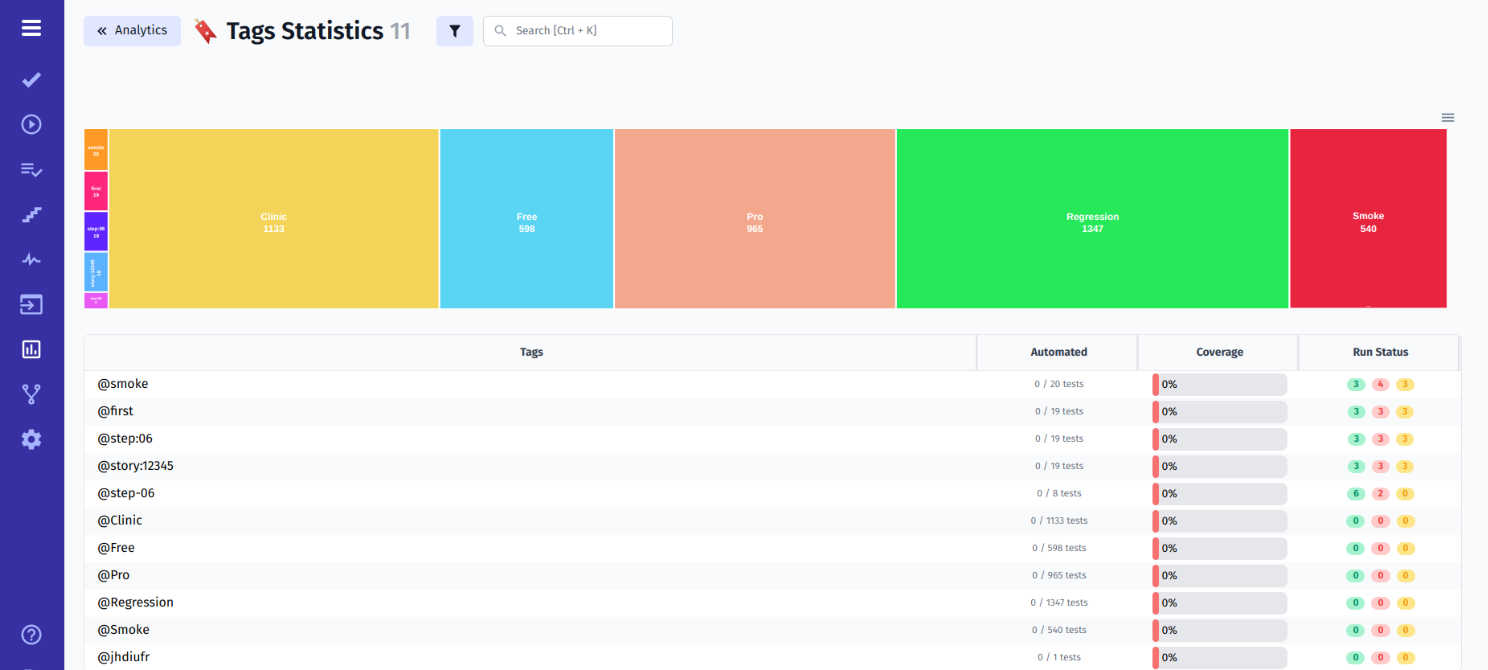The width and height of the screenshot is (1488, 670).
Task: Open Settings via the gear icon
Action: (x=30, y=439)
